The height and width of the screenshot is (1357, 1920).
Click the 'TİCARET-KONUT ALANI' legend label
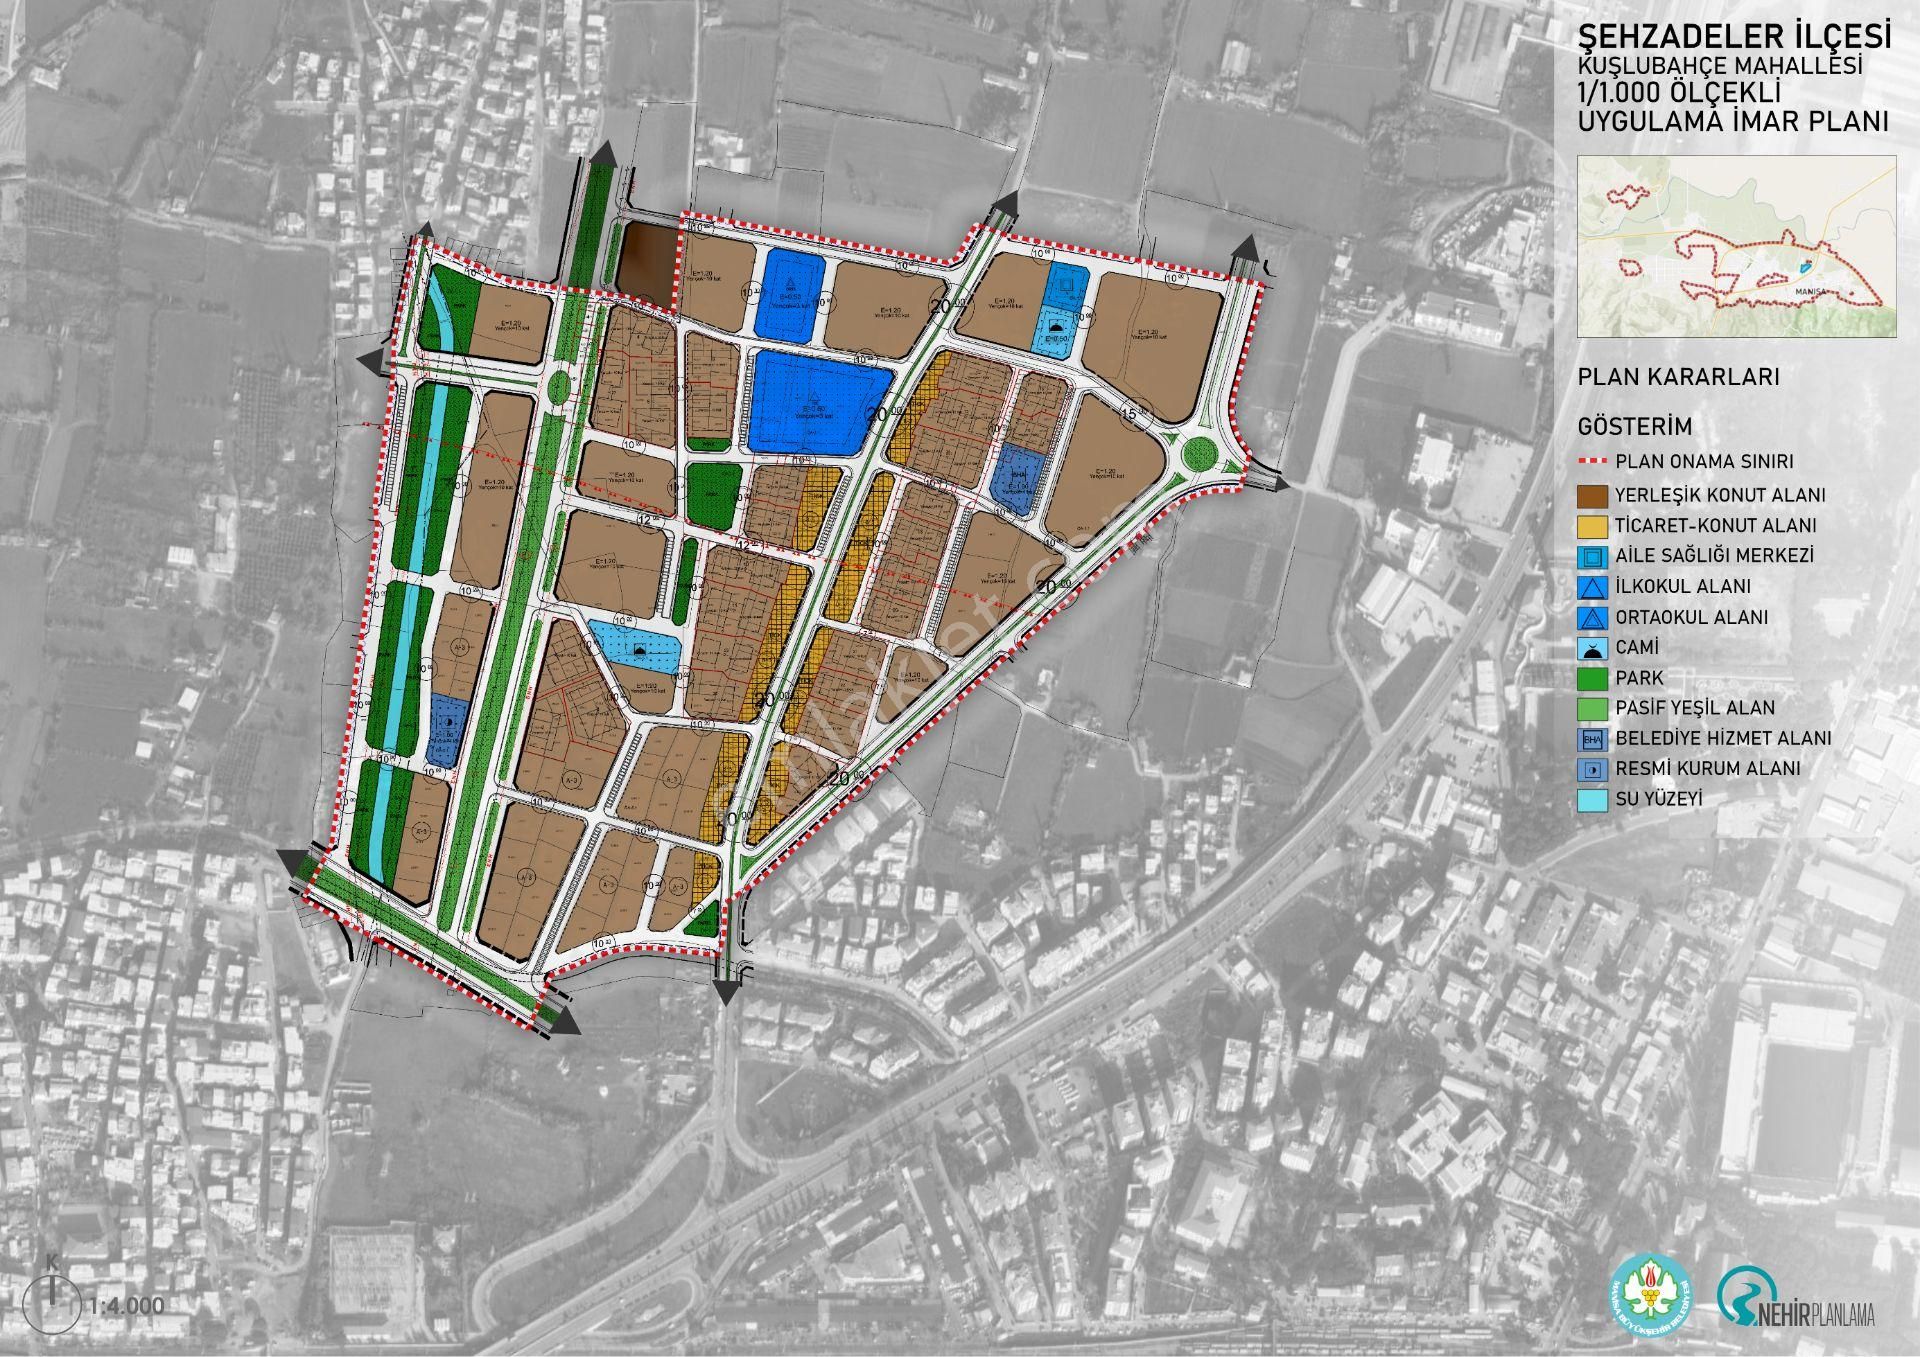(1715, 526)
